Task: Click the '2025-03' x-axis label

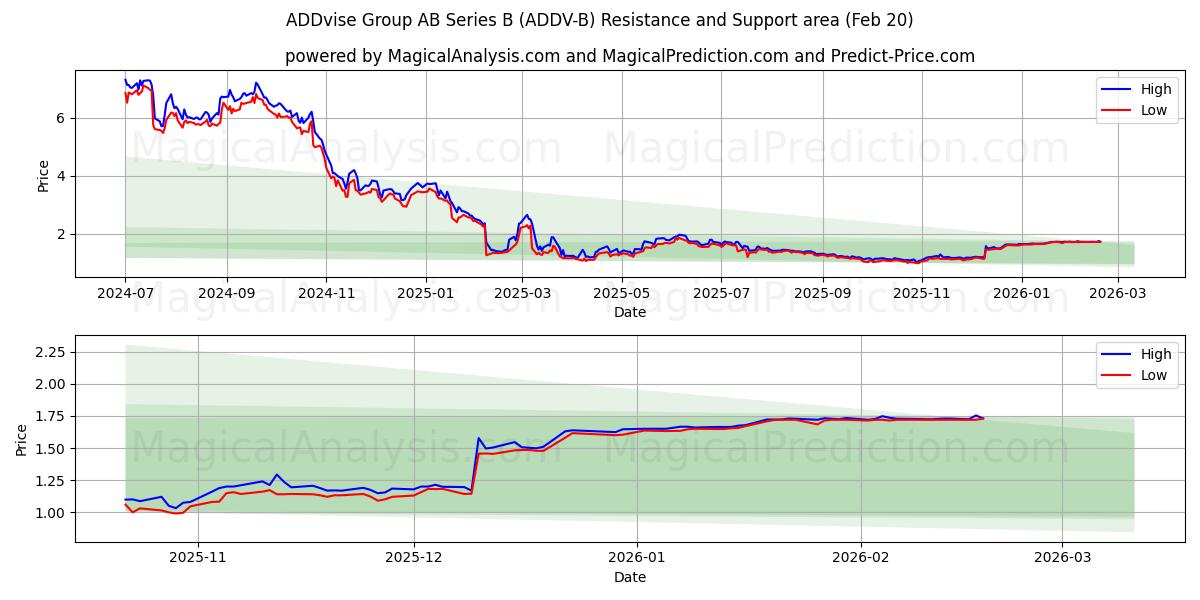Action: coord(524,294)
